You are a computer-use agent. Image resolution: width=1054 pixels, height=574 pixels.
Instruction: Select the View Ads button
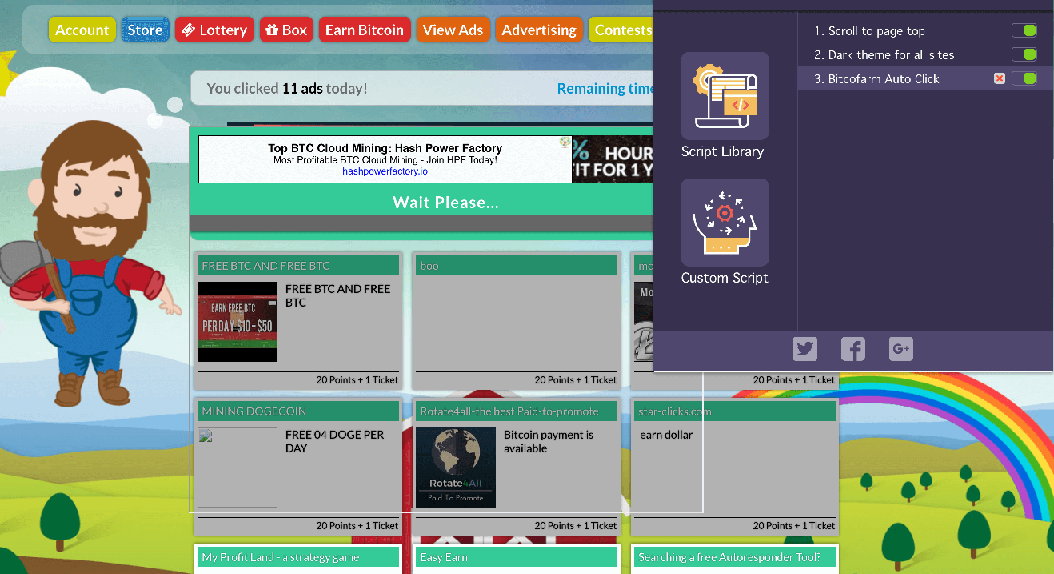tap(452, 30)
